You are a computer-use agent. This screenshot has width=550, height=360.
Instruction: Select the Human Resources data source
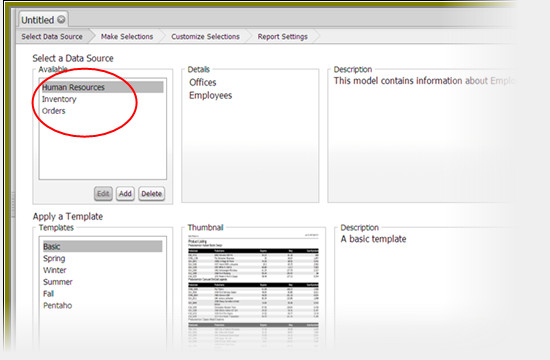pos(102,87)
